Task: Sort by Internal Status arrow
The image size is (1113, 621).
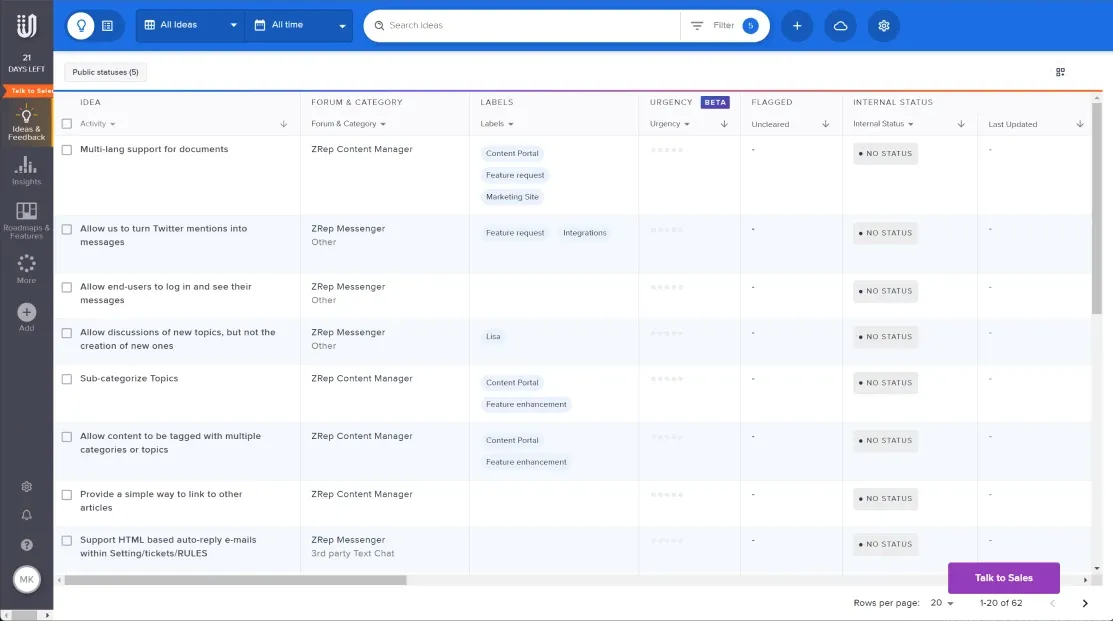Action: [x=961, y=124]
